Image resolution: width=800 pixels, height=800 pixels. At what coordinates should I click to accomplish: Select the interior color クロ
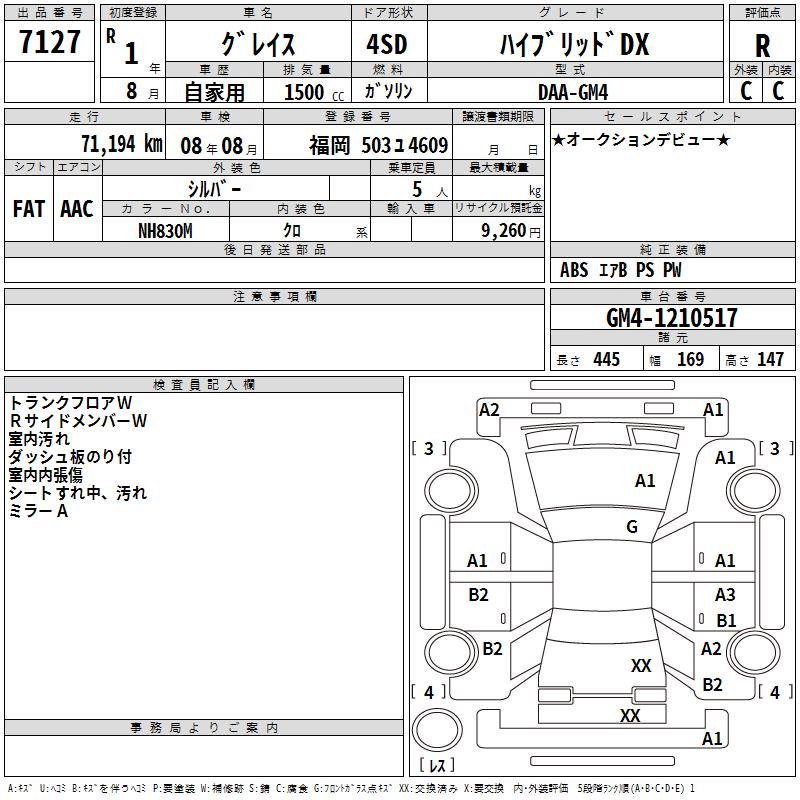[292, 231]
